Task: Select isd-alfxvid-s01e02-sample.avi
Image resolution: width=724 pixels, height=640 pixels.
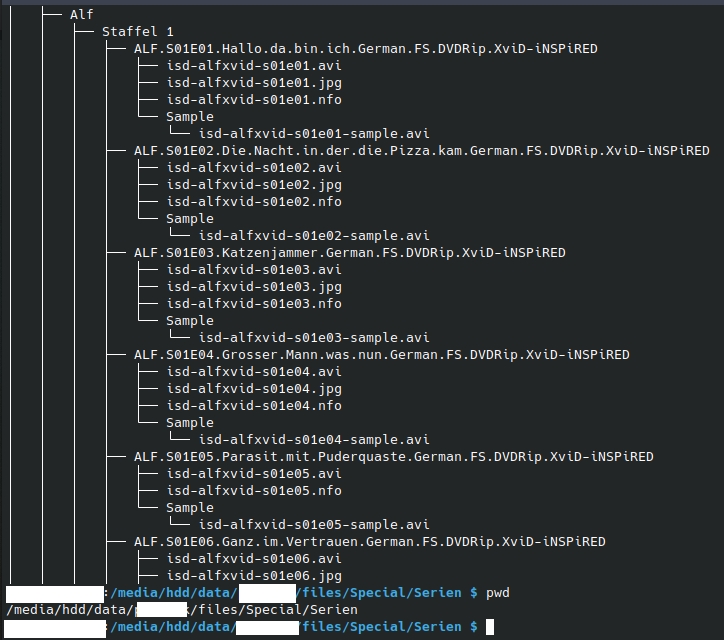Action: pyautogui.click(x=314, y=236)
